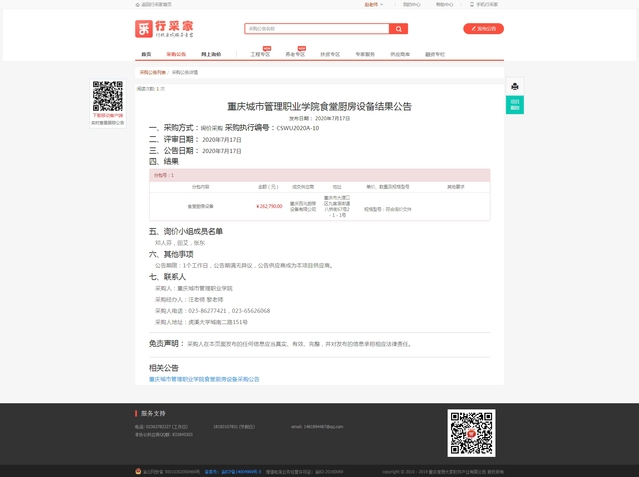
Task: Click the announcement title 重庆城市管理职业学院食堂厨房设备结果公告
Action: click(319, 106)
